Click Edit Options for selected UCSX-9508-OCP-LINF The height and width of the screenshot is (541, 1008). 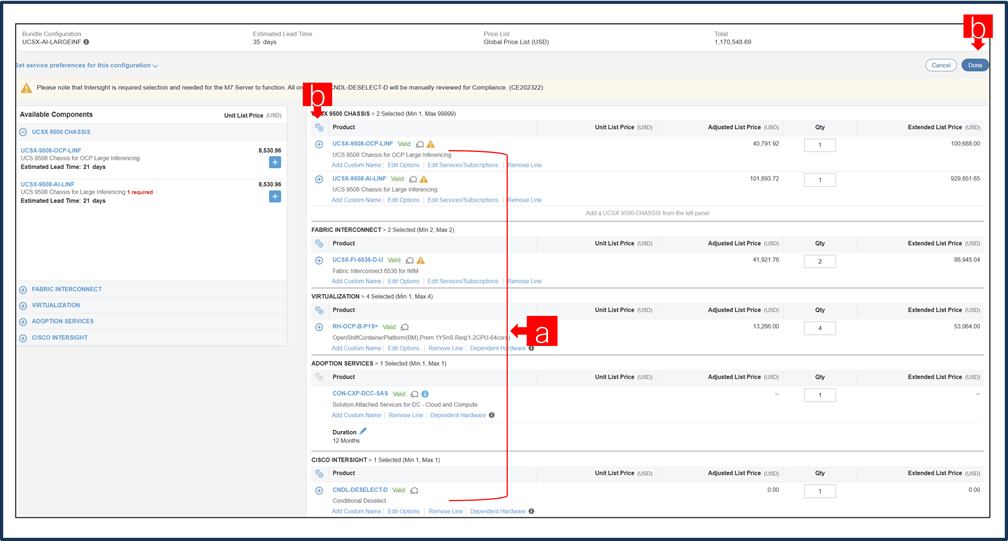(x=403, y=165)
